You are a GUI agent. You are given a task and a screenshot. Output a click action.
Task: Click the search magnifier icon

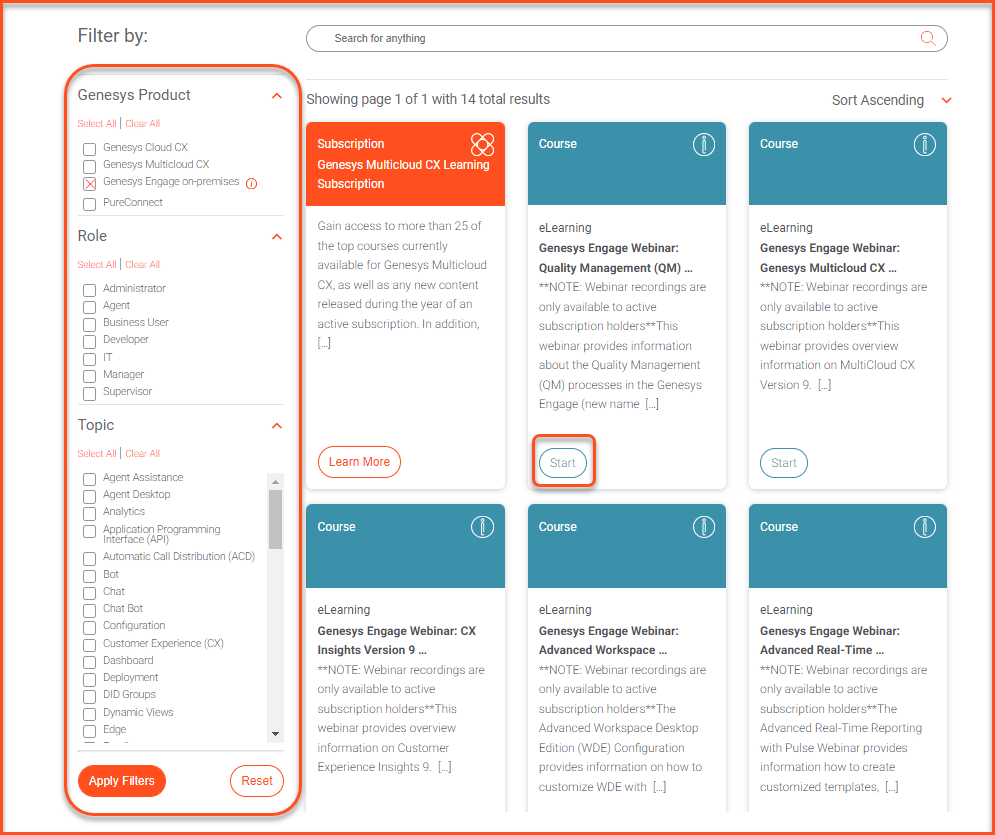928,38
